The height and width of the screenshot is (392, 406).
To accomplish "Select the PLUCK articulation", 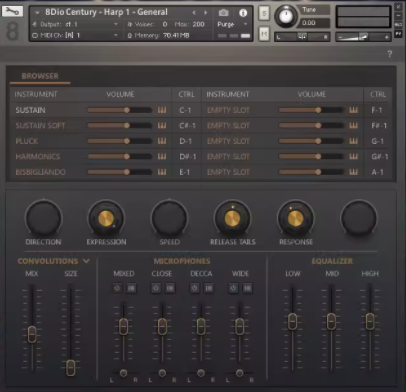I will tap(27, 141).
